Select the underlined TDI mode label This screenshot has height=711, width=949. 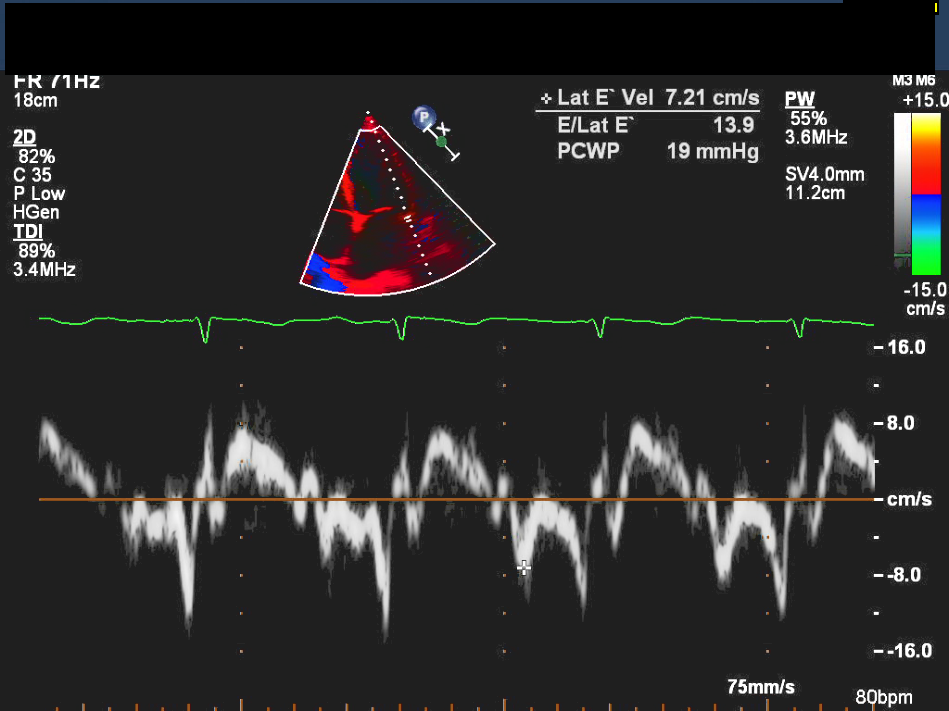click(27, 231)
